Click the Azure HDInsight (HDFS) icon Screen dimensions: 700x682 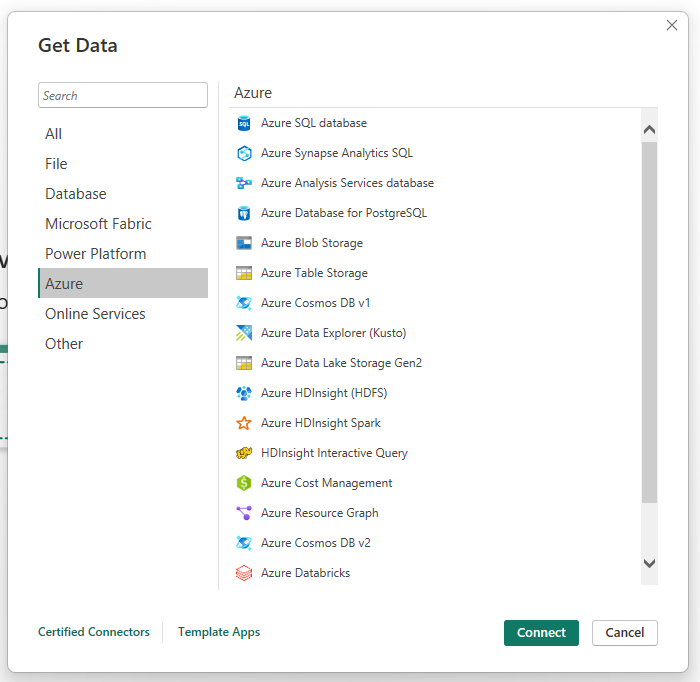pyautogui.click(x=244, y=393)
